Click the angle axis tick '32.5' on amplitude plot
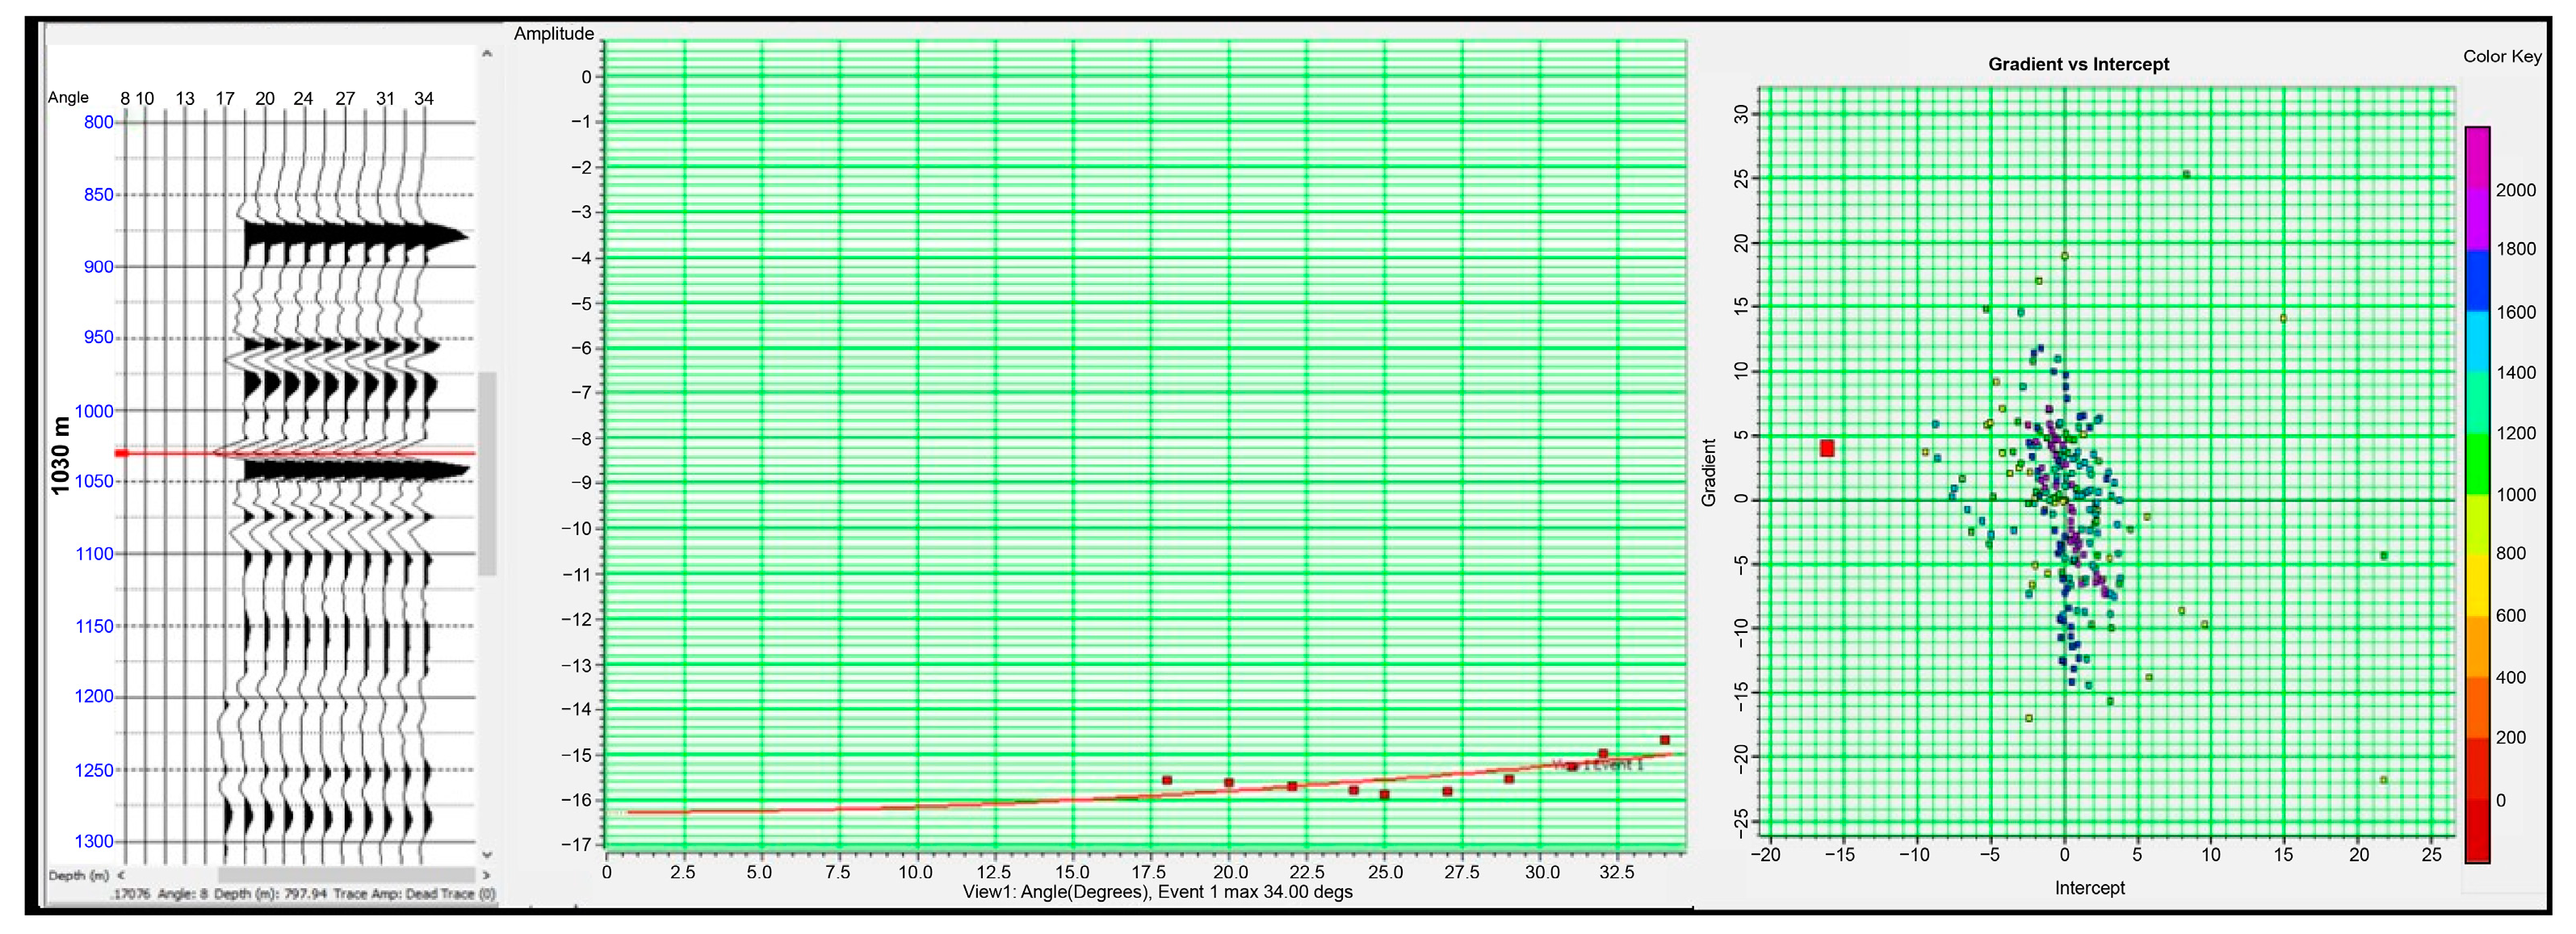The width and height of the screenshot is (2576, 934). point(1616,872)
